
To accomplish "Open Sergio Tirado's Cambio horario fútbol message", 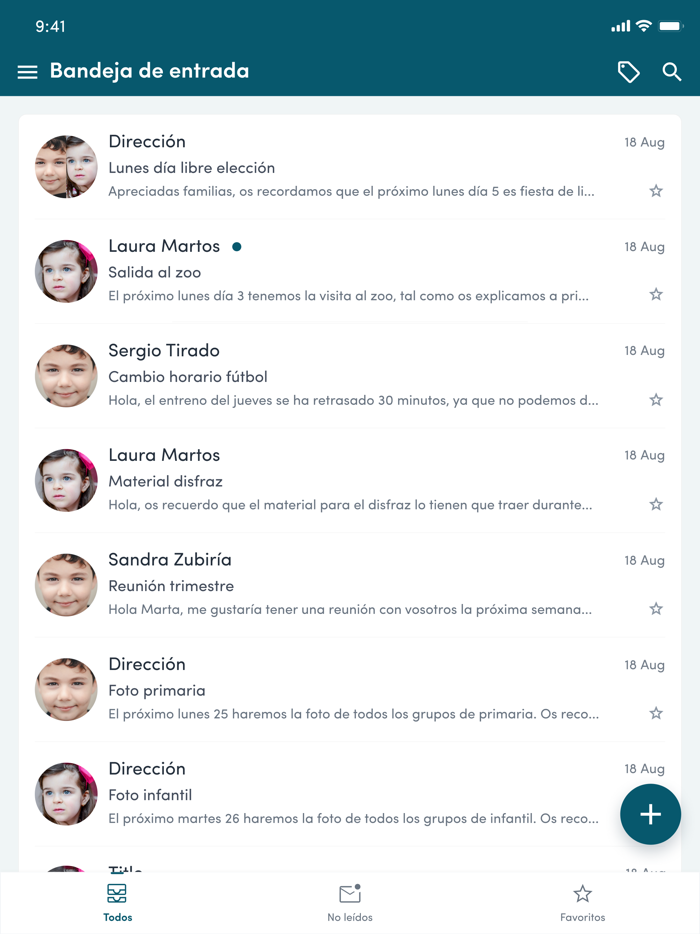I will [350, 376].
